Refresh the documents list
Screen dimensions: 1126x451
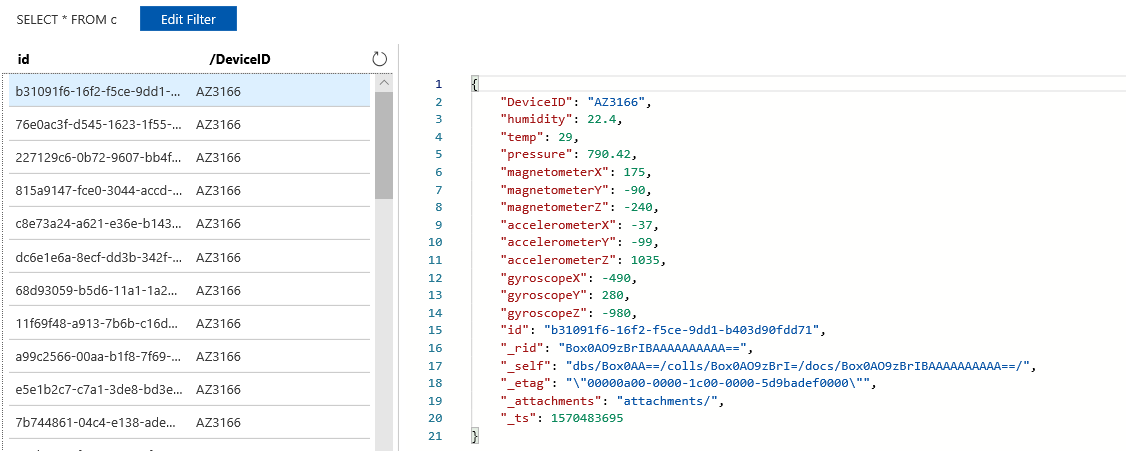(x=380, y=60)
